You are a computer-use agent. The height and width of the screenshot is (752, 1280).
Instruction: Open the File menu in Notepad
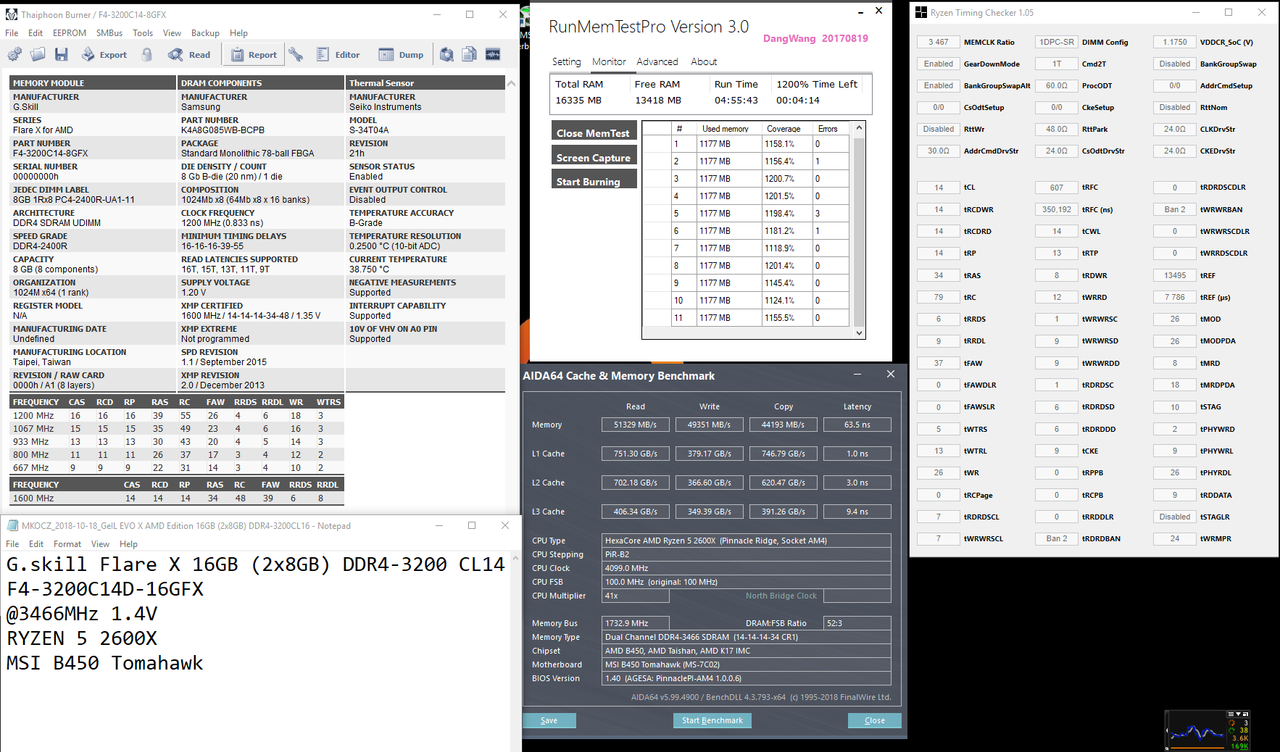click(13, 544)
